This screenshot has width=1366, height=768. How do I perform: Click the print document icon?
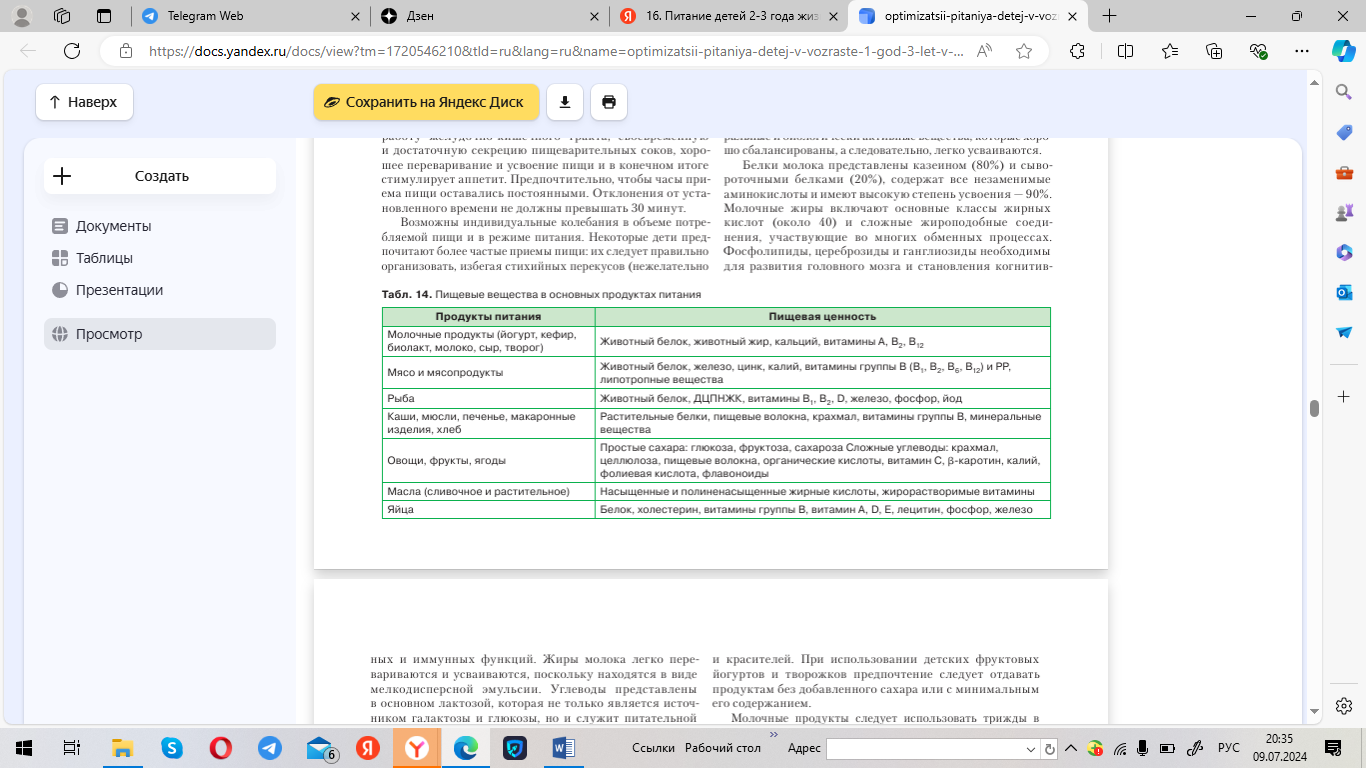609,102
